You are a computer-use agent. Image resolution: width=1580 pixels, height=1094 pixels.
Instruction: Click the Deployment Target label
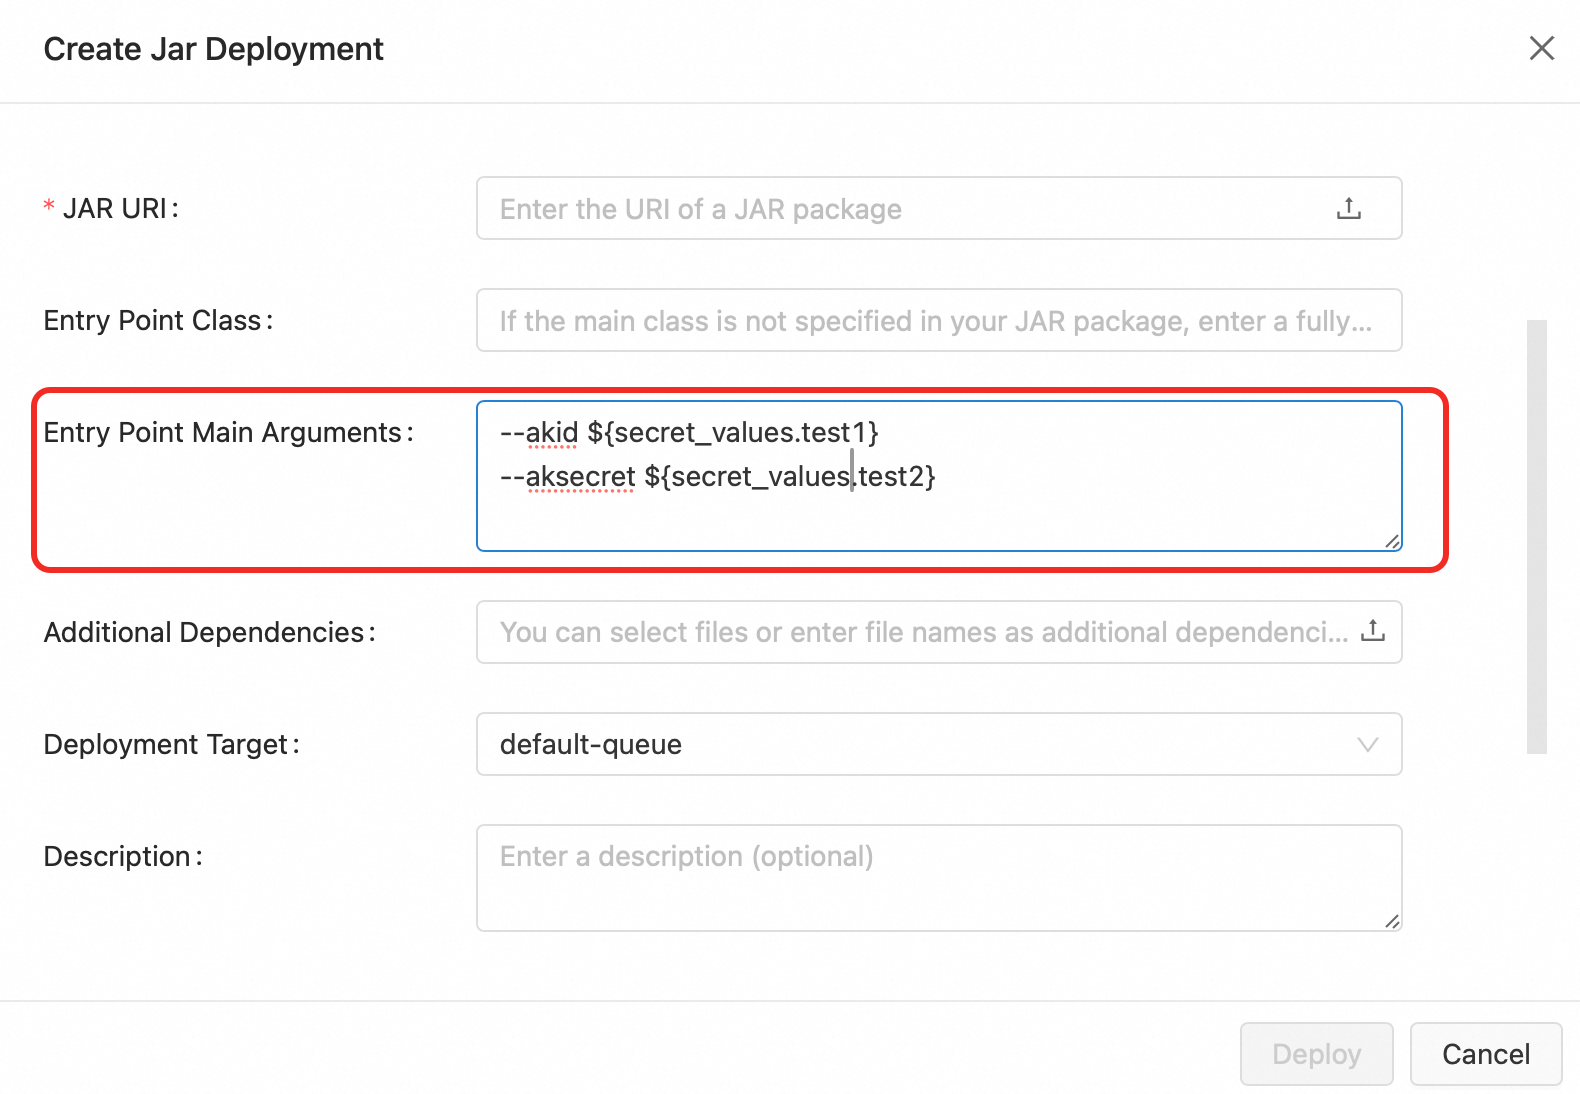[x=167, y=745]
